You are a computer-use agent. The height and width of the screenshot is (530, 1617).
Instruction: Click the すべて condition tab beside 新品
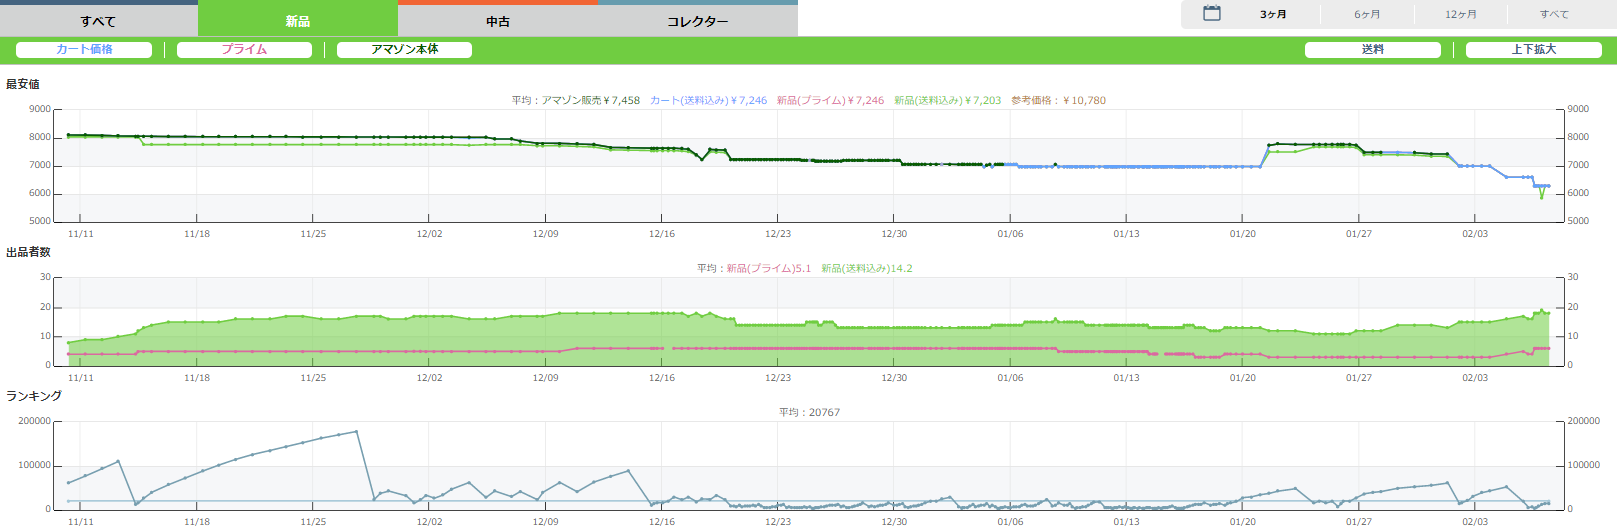coord(98,21)
